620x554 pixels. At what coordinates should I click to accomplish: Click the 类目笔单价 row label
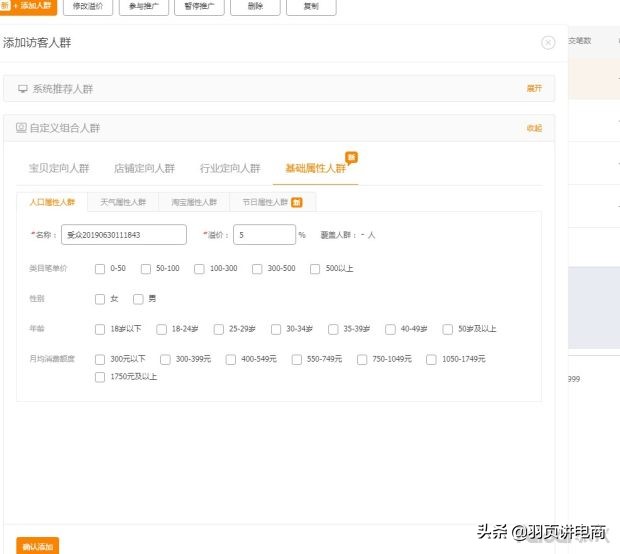[x=48, y=268]
